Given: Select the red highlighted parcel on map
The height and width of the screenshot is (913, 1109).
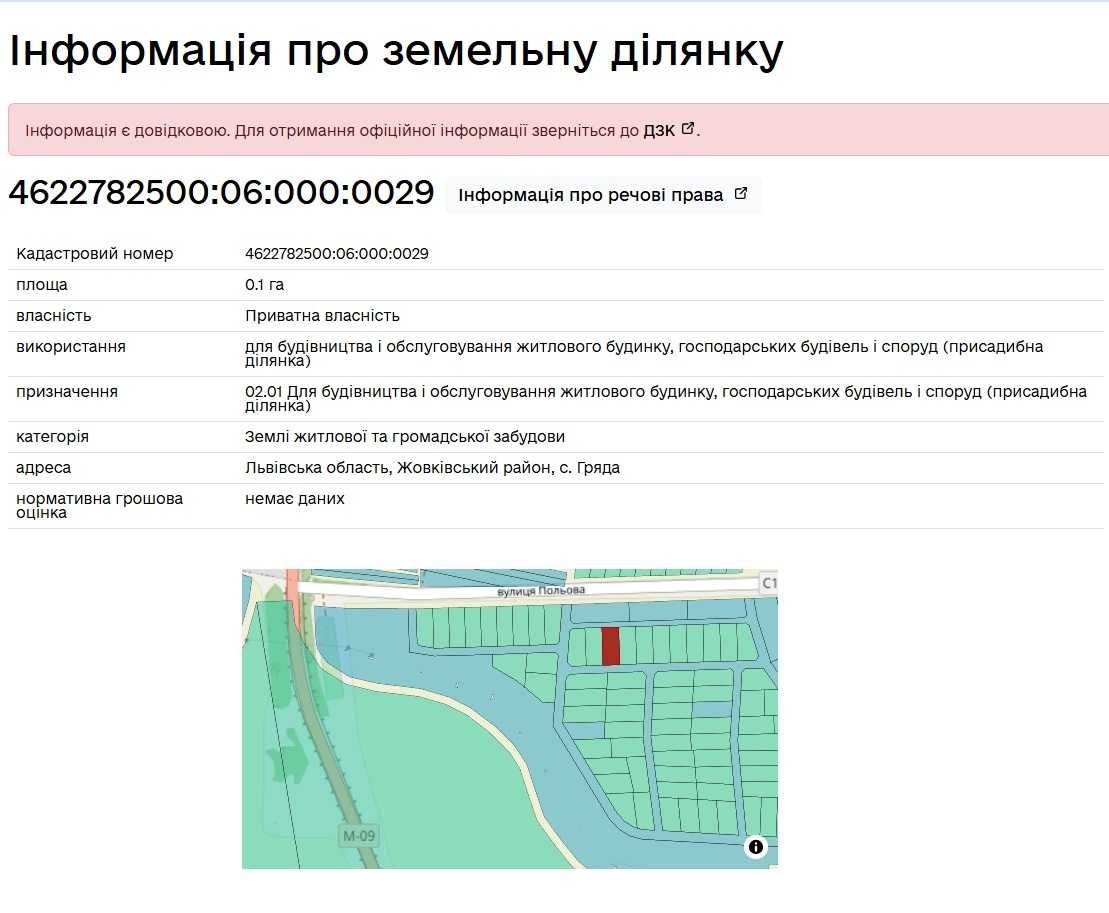Looking at the screenshot, I should click(x=610, y=646).
